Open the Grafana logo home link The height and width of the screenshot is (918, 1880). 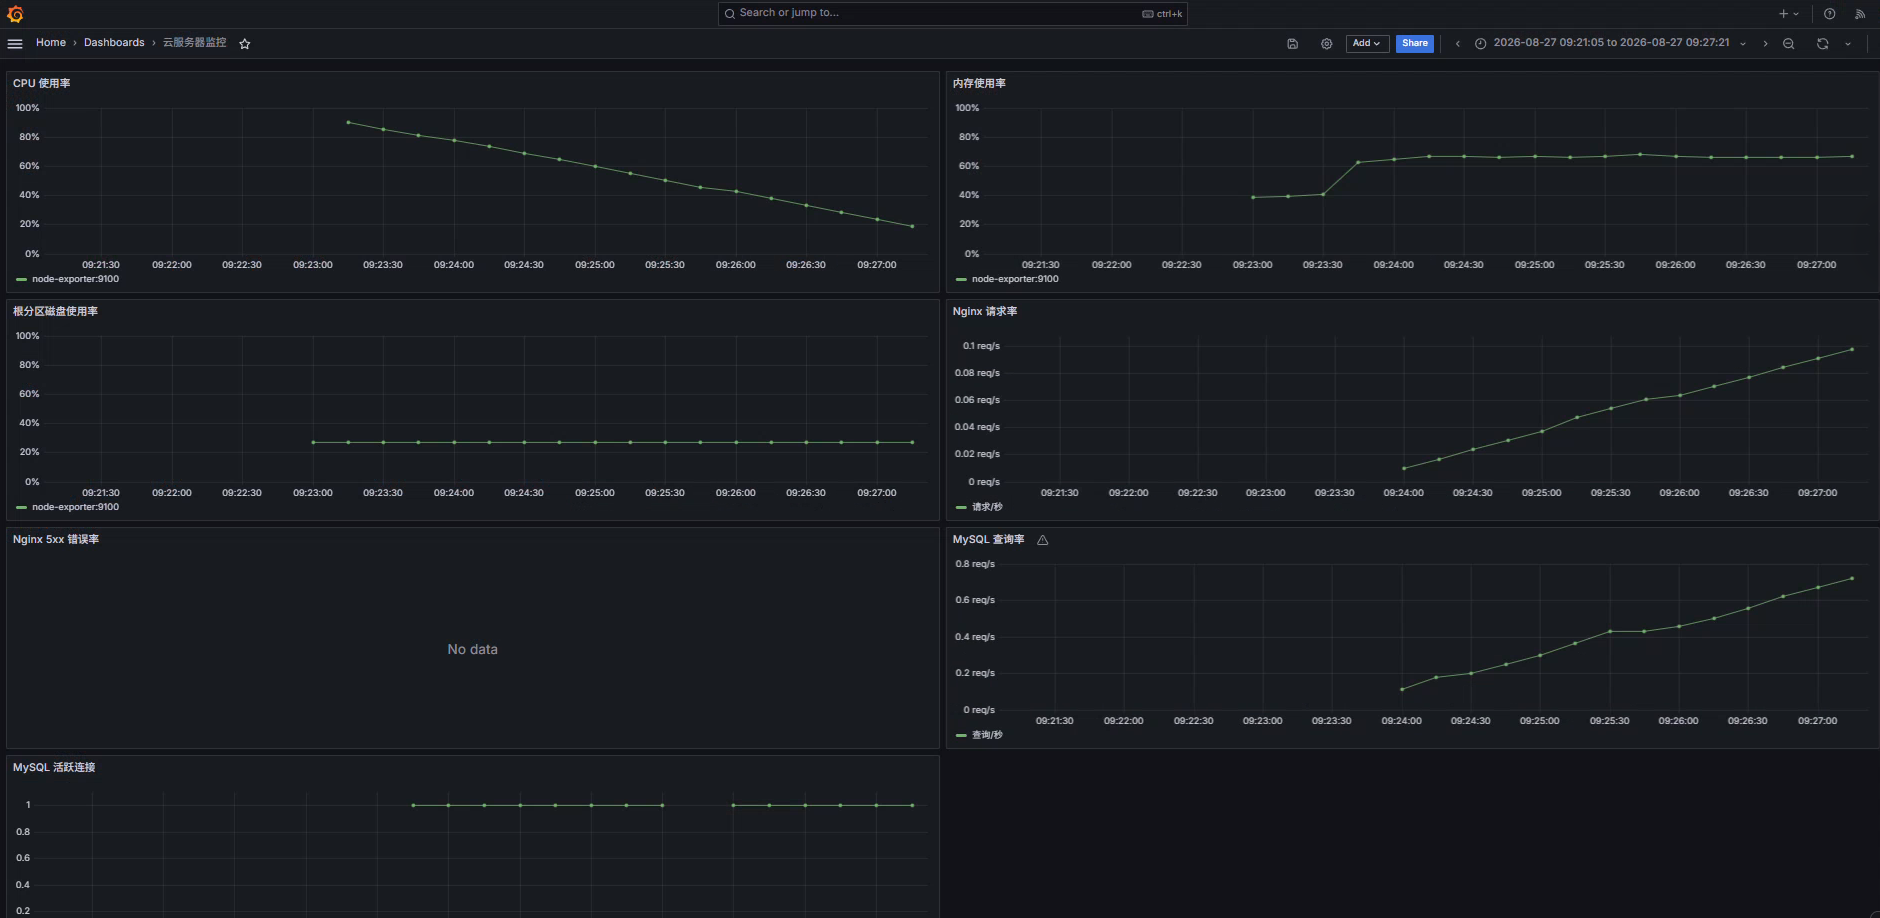pos(15,14)
